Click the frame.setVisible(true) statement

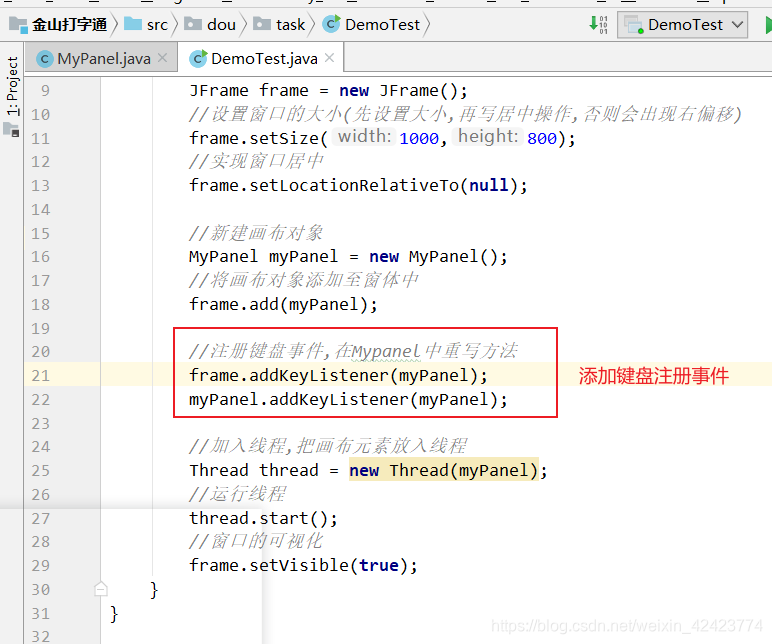(304, 565)
